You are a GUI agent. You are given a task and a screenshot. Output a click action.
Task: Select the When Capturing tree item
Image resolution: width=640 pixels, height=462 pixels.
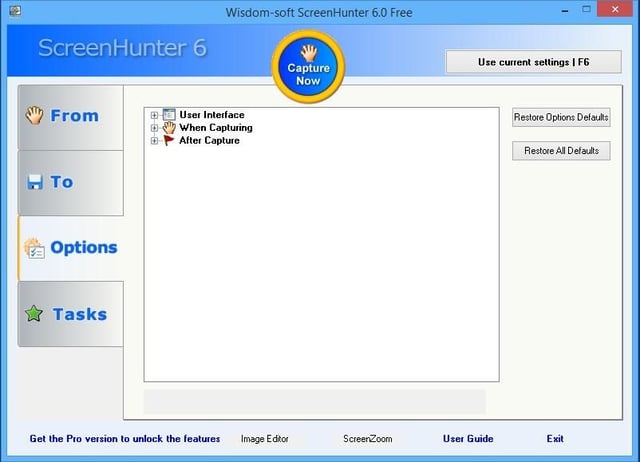pyautogui.click(x=216, y=128)
